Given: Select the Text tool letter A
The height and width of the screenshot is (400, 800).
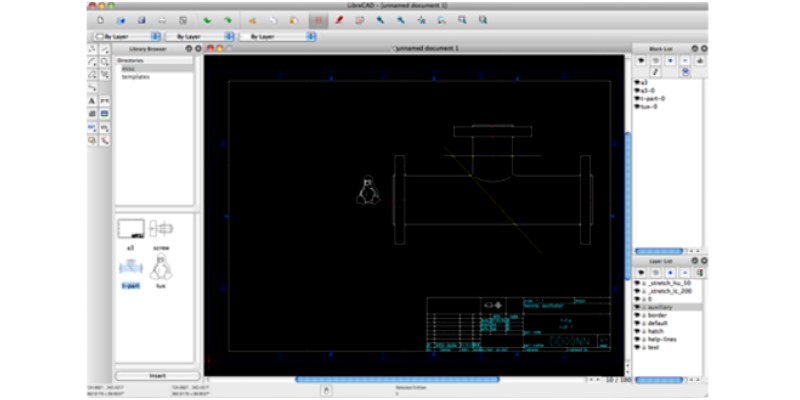Looking at the screenshot, I should click(x=92, y=101).
